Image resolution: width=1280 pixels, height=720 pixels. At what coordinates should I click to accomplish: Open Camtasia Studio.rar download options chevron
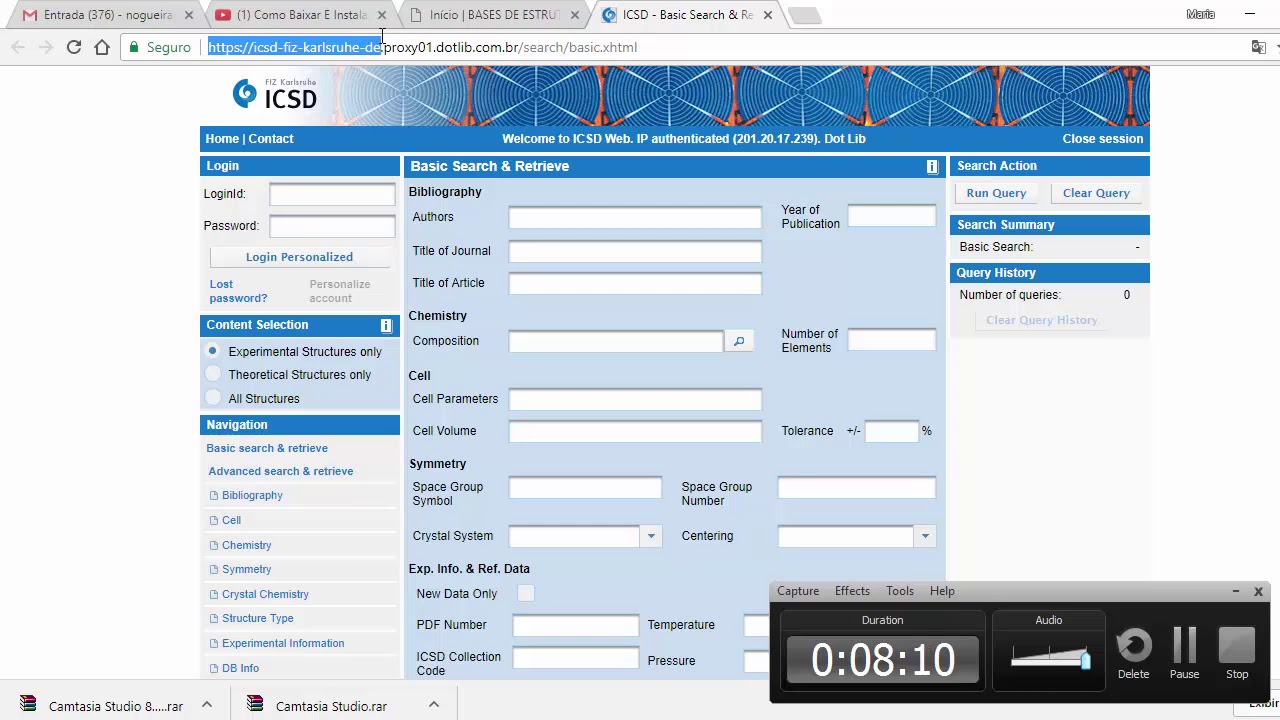434,705
